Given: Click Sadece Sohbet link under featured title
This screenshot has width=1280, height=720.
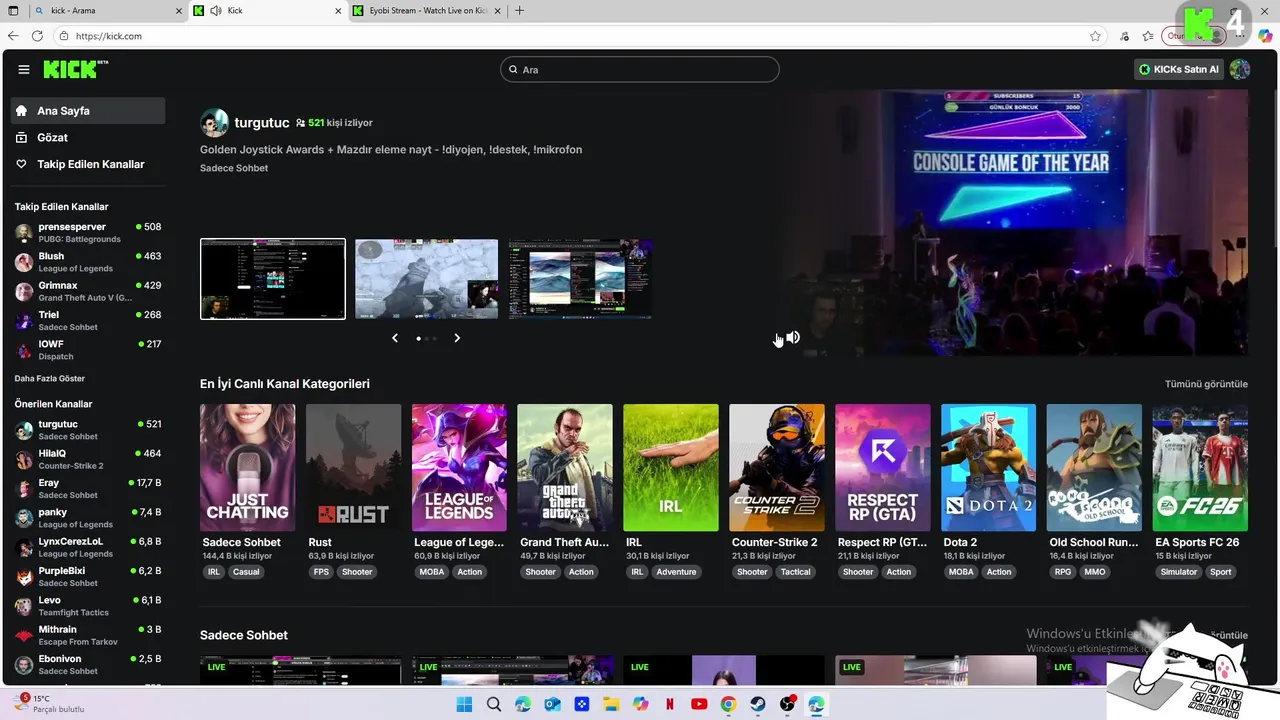Looking at the screenshot, I should (234, 168).
